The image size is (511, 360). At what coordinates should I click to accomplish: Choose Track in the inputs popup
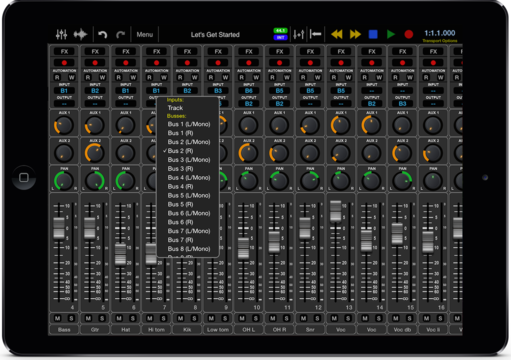(x=175, y=108)
